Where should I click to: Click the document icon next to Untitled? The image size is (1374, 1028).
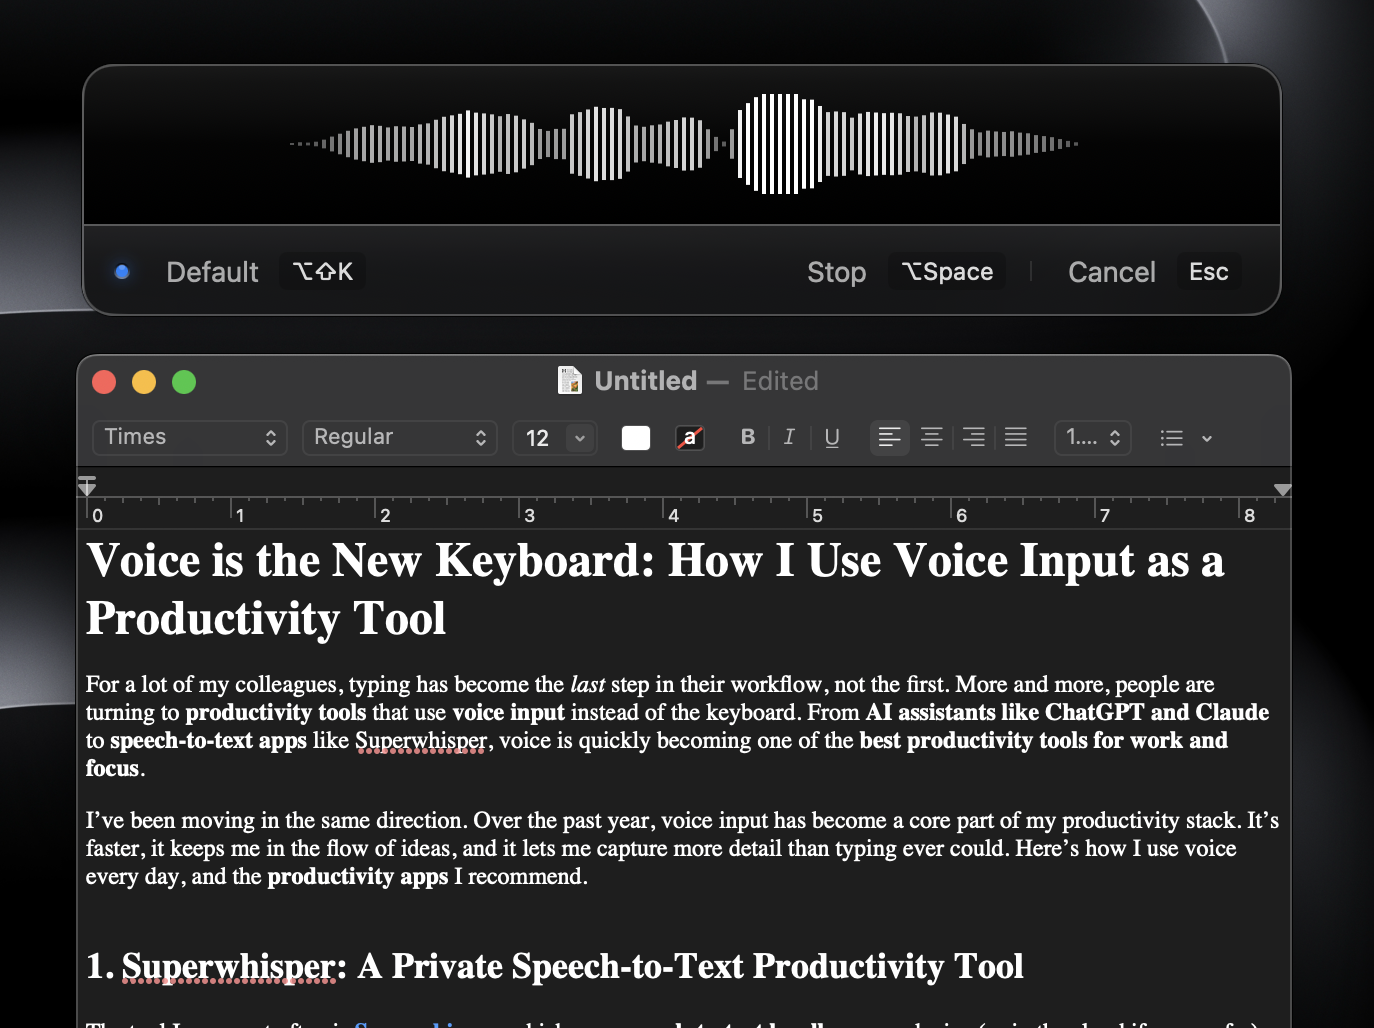click(570, 380)
